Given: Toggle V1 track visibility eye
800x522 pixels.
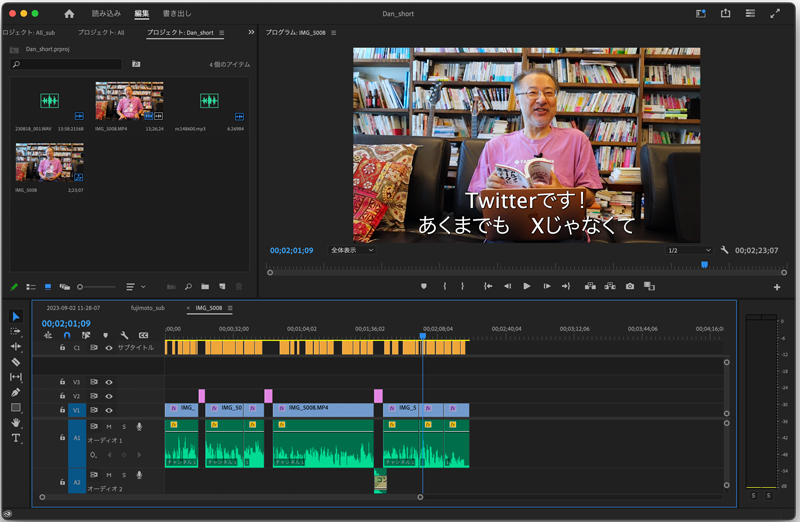Looking at the screenshot, I should (109, 410).
